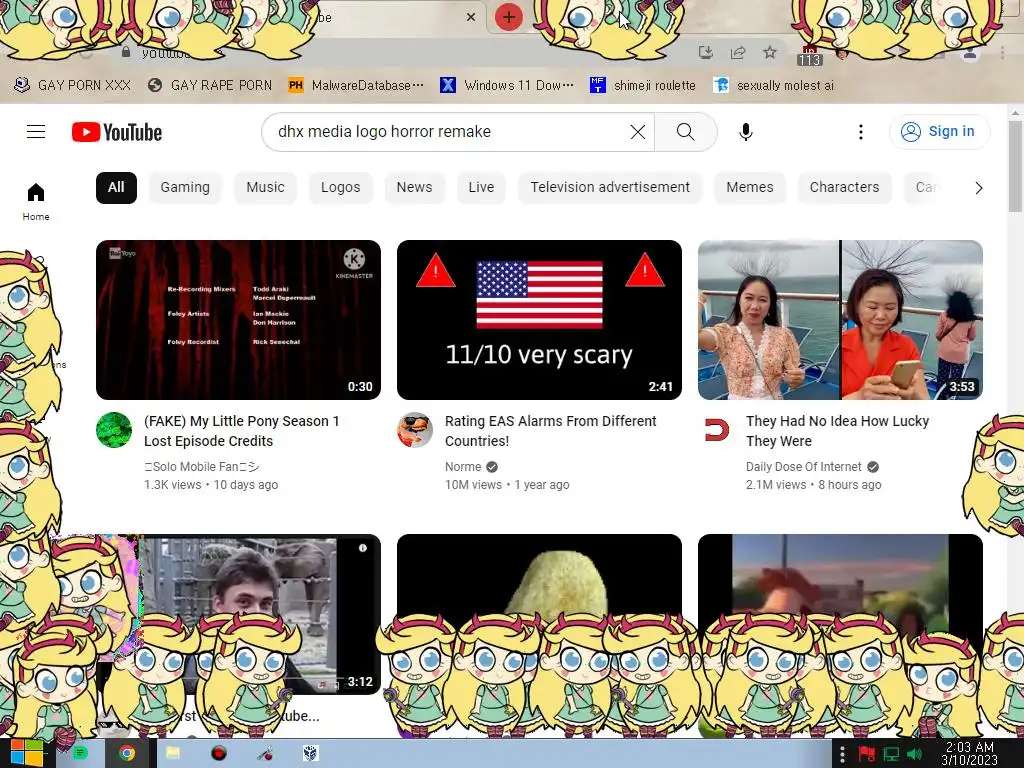Viewport: 1024px width, 768px height.
Task: Play the 11/10 very scary thumbnail
Action: coord(539,320)
